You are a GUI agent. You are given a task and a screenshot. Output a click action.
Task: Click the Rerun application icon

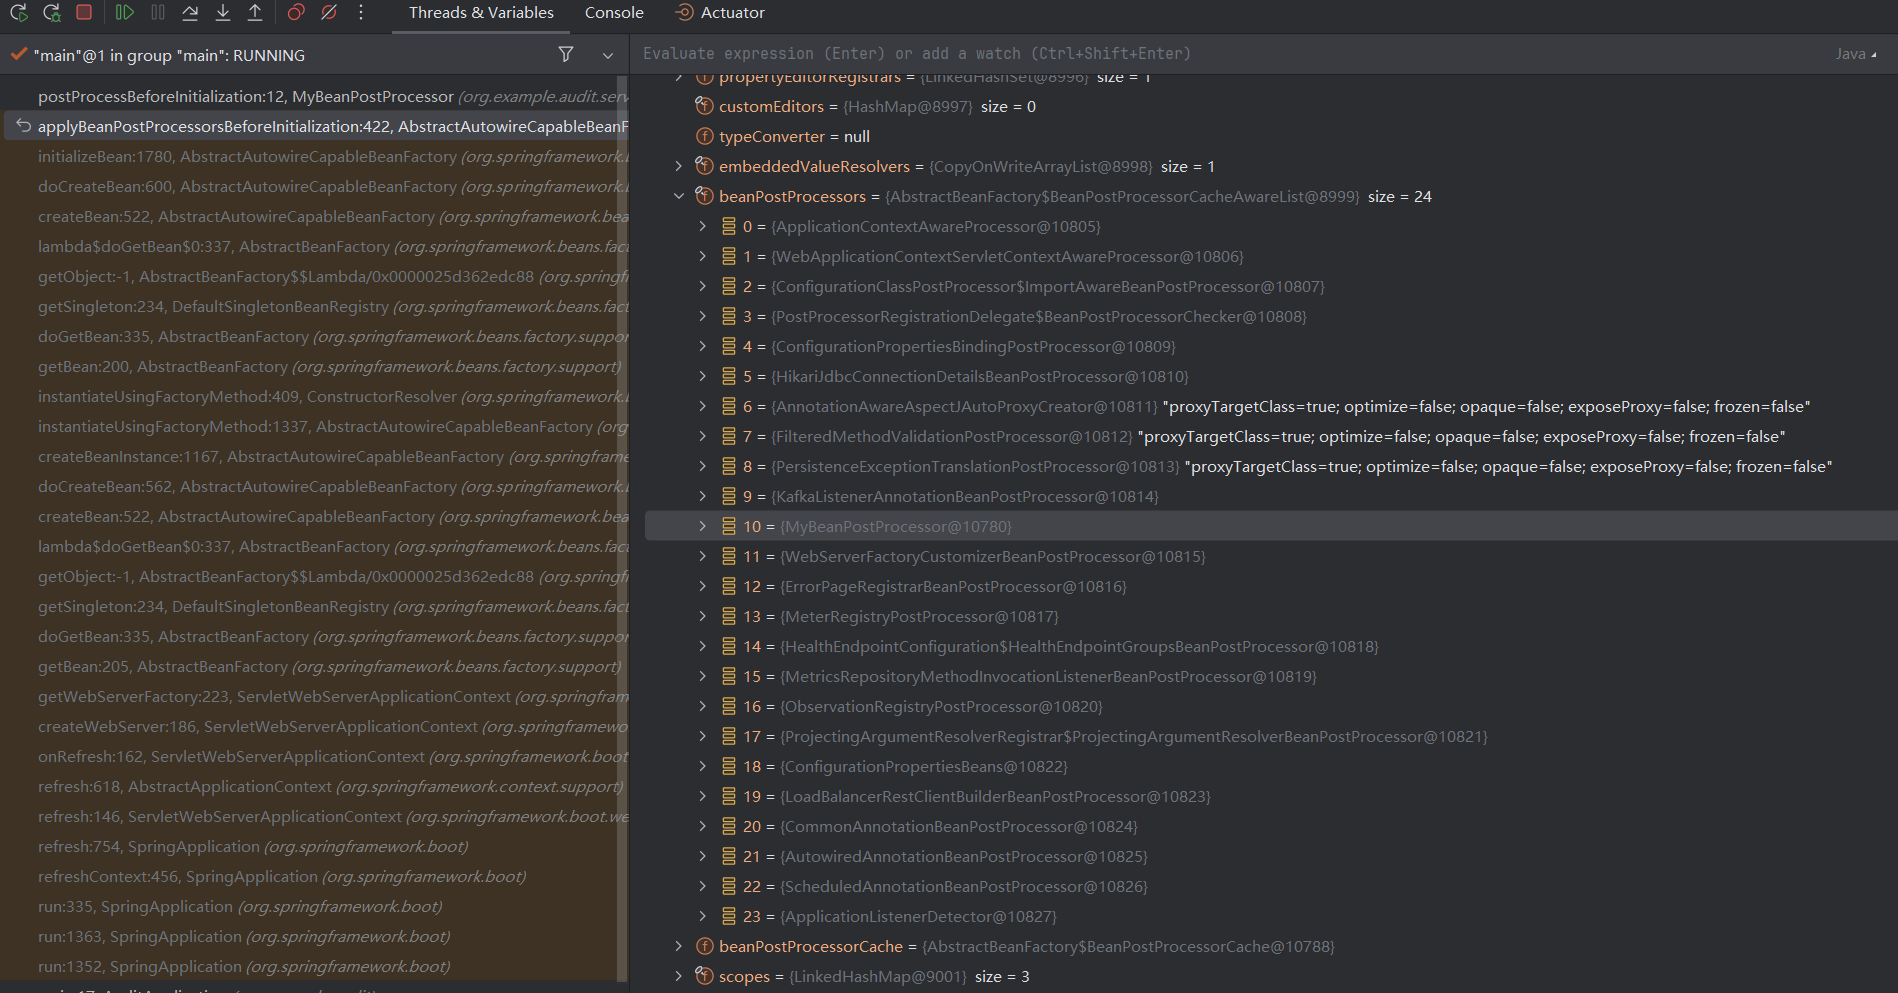[x=19, y=13]
